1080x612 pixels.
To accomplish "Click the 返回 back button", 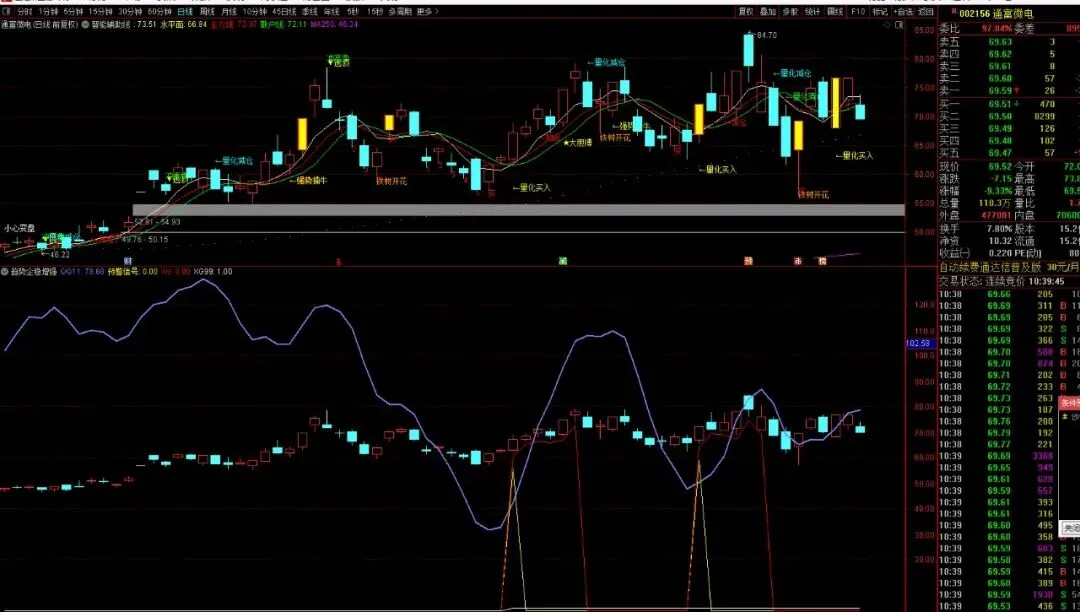I will coord(926,12).
